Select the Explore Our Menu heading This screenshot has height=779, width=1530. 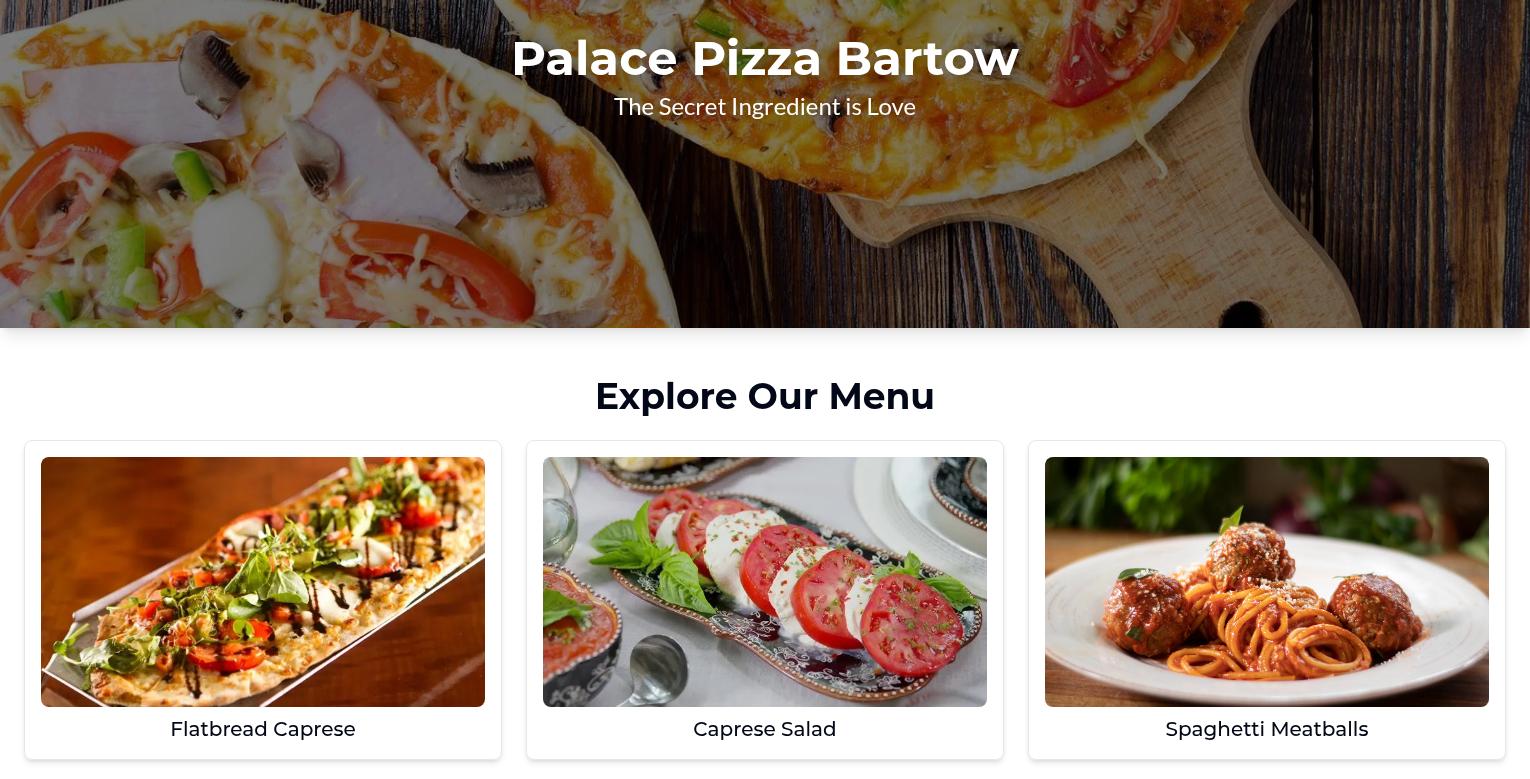click(x=765, y=396)
